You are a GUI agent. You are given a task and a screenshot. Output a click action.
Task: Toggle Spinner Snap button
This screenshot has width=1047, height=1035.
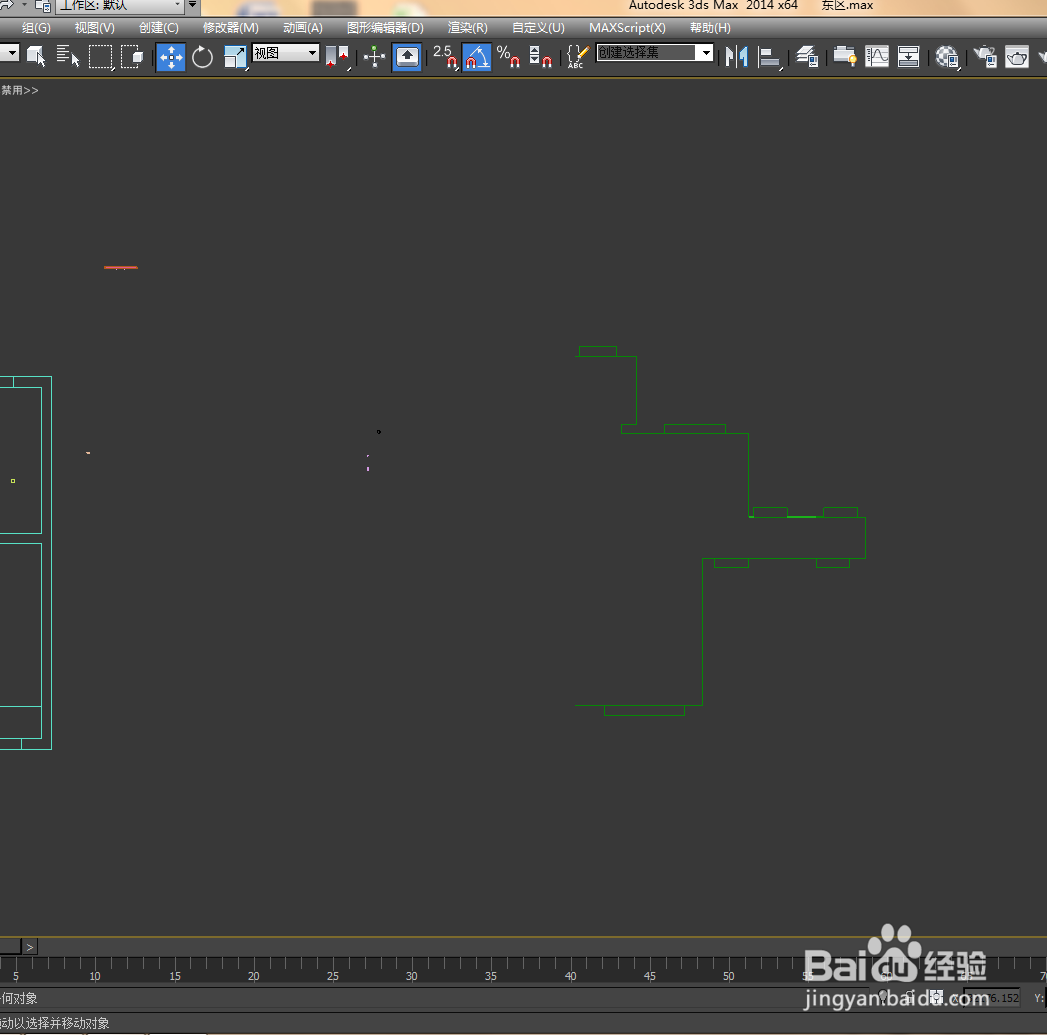point(540,57)
